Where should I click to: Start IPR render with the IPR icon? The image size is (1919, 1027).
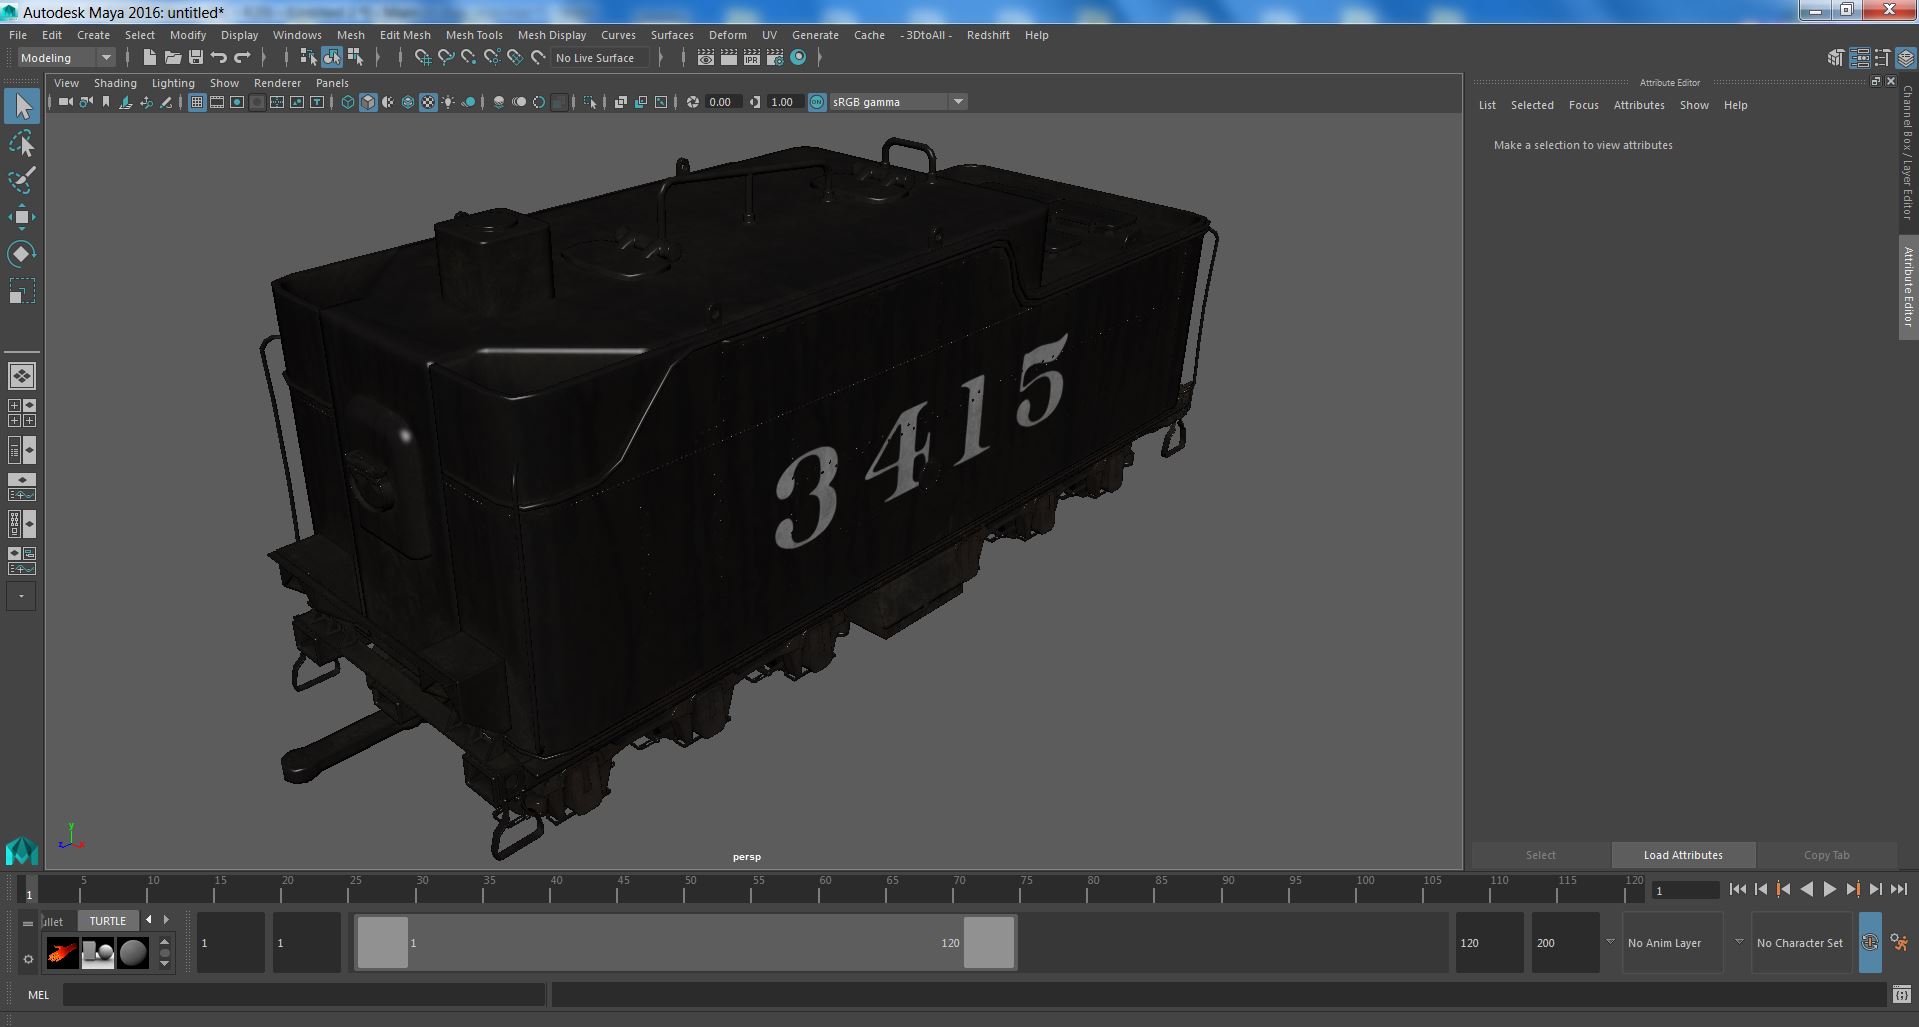[x=752, y=58]
